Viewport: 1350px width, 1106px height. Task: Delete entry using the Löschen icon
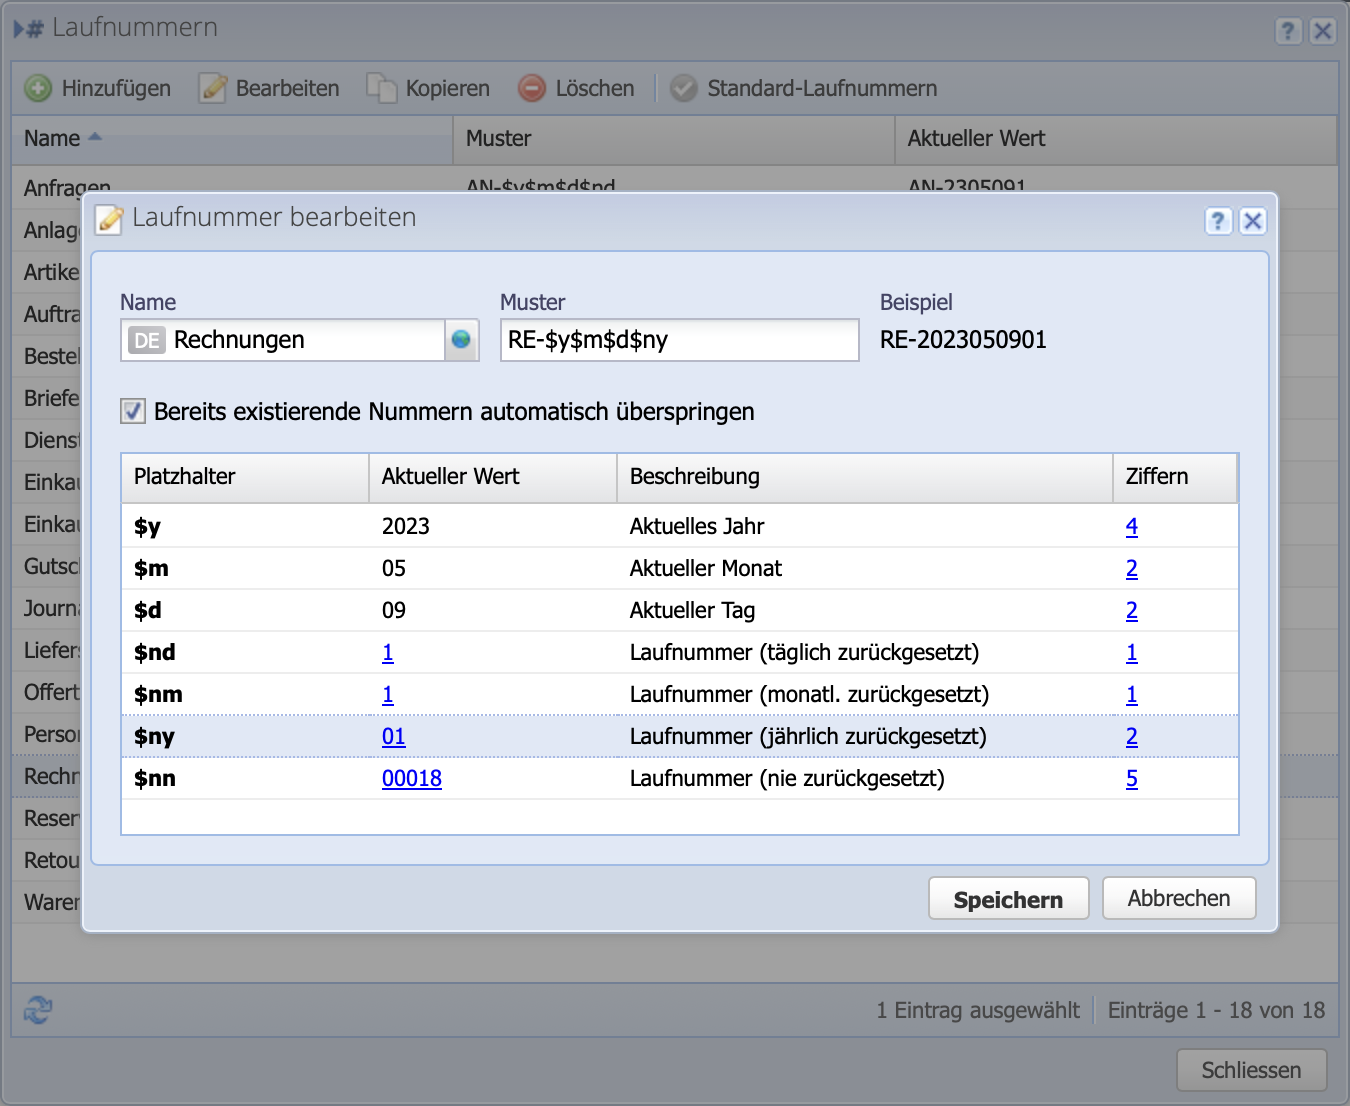tap(531, 88)
